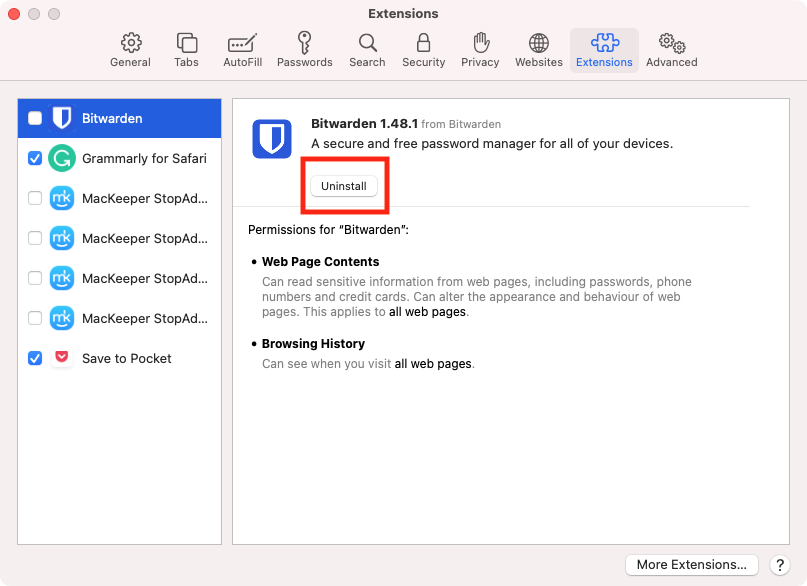Click the Bitwarden shield icon in the list
Image resolution: width=807 pixels, height=586 pixels.
click(62, 118)
